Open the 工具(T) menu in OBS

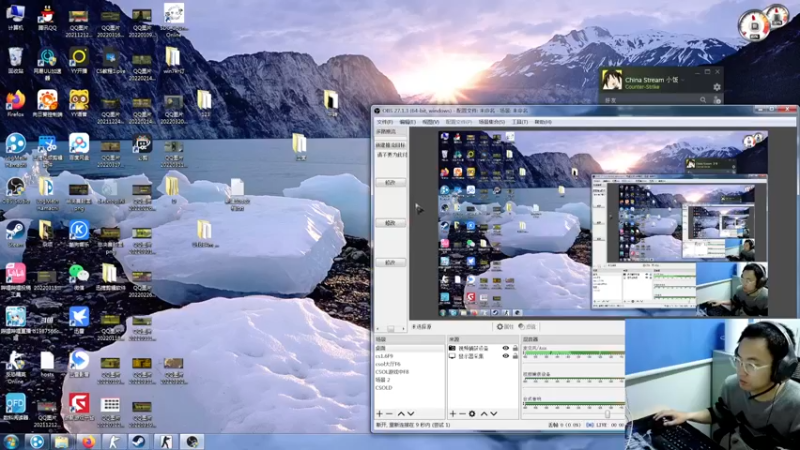click(520, 122)
